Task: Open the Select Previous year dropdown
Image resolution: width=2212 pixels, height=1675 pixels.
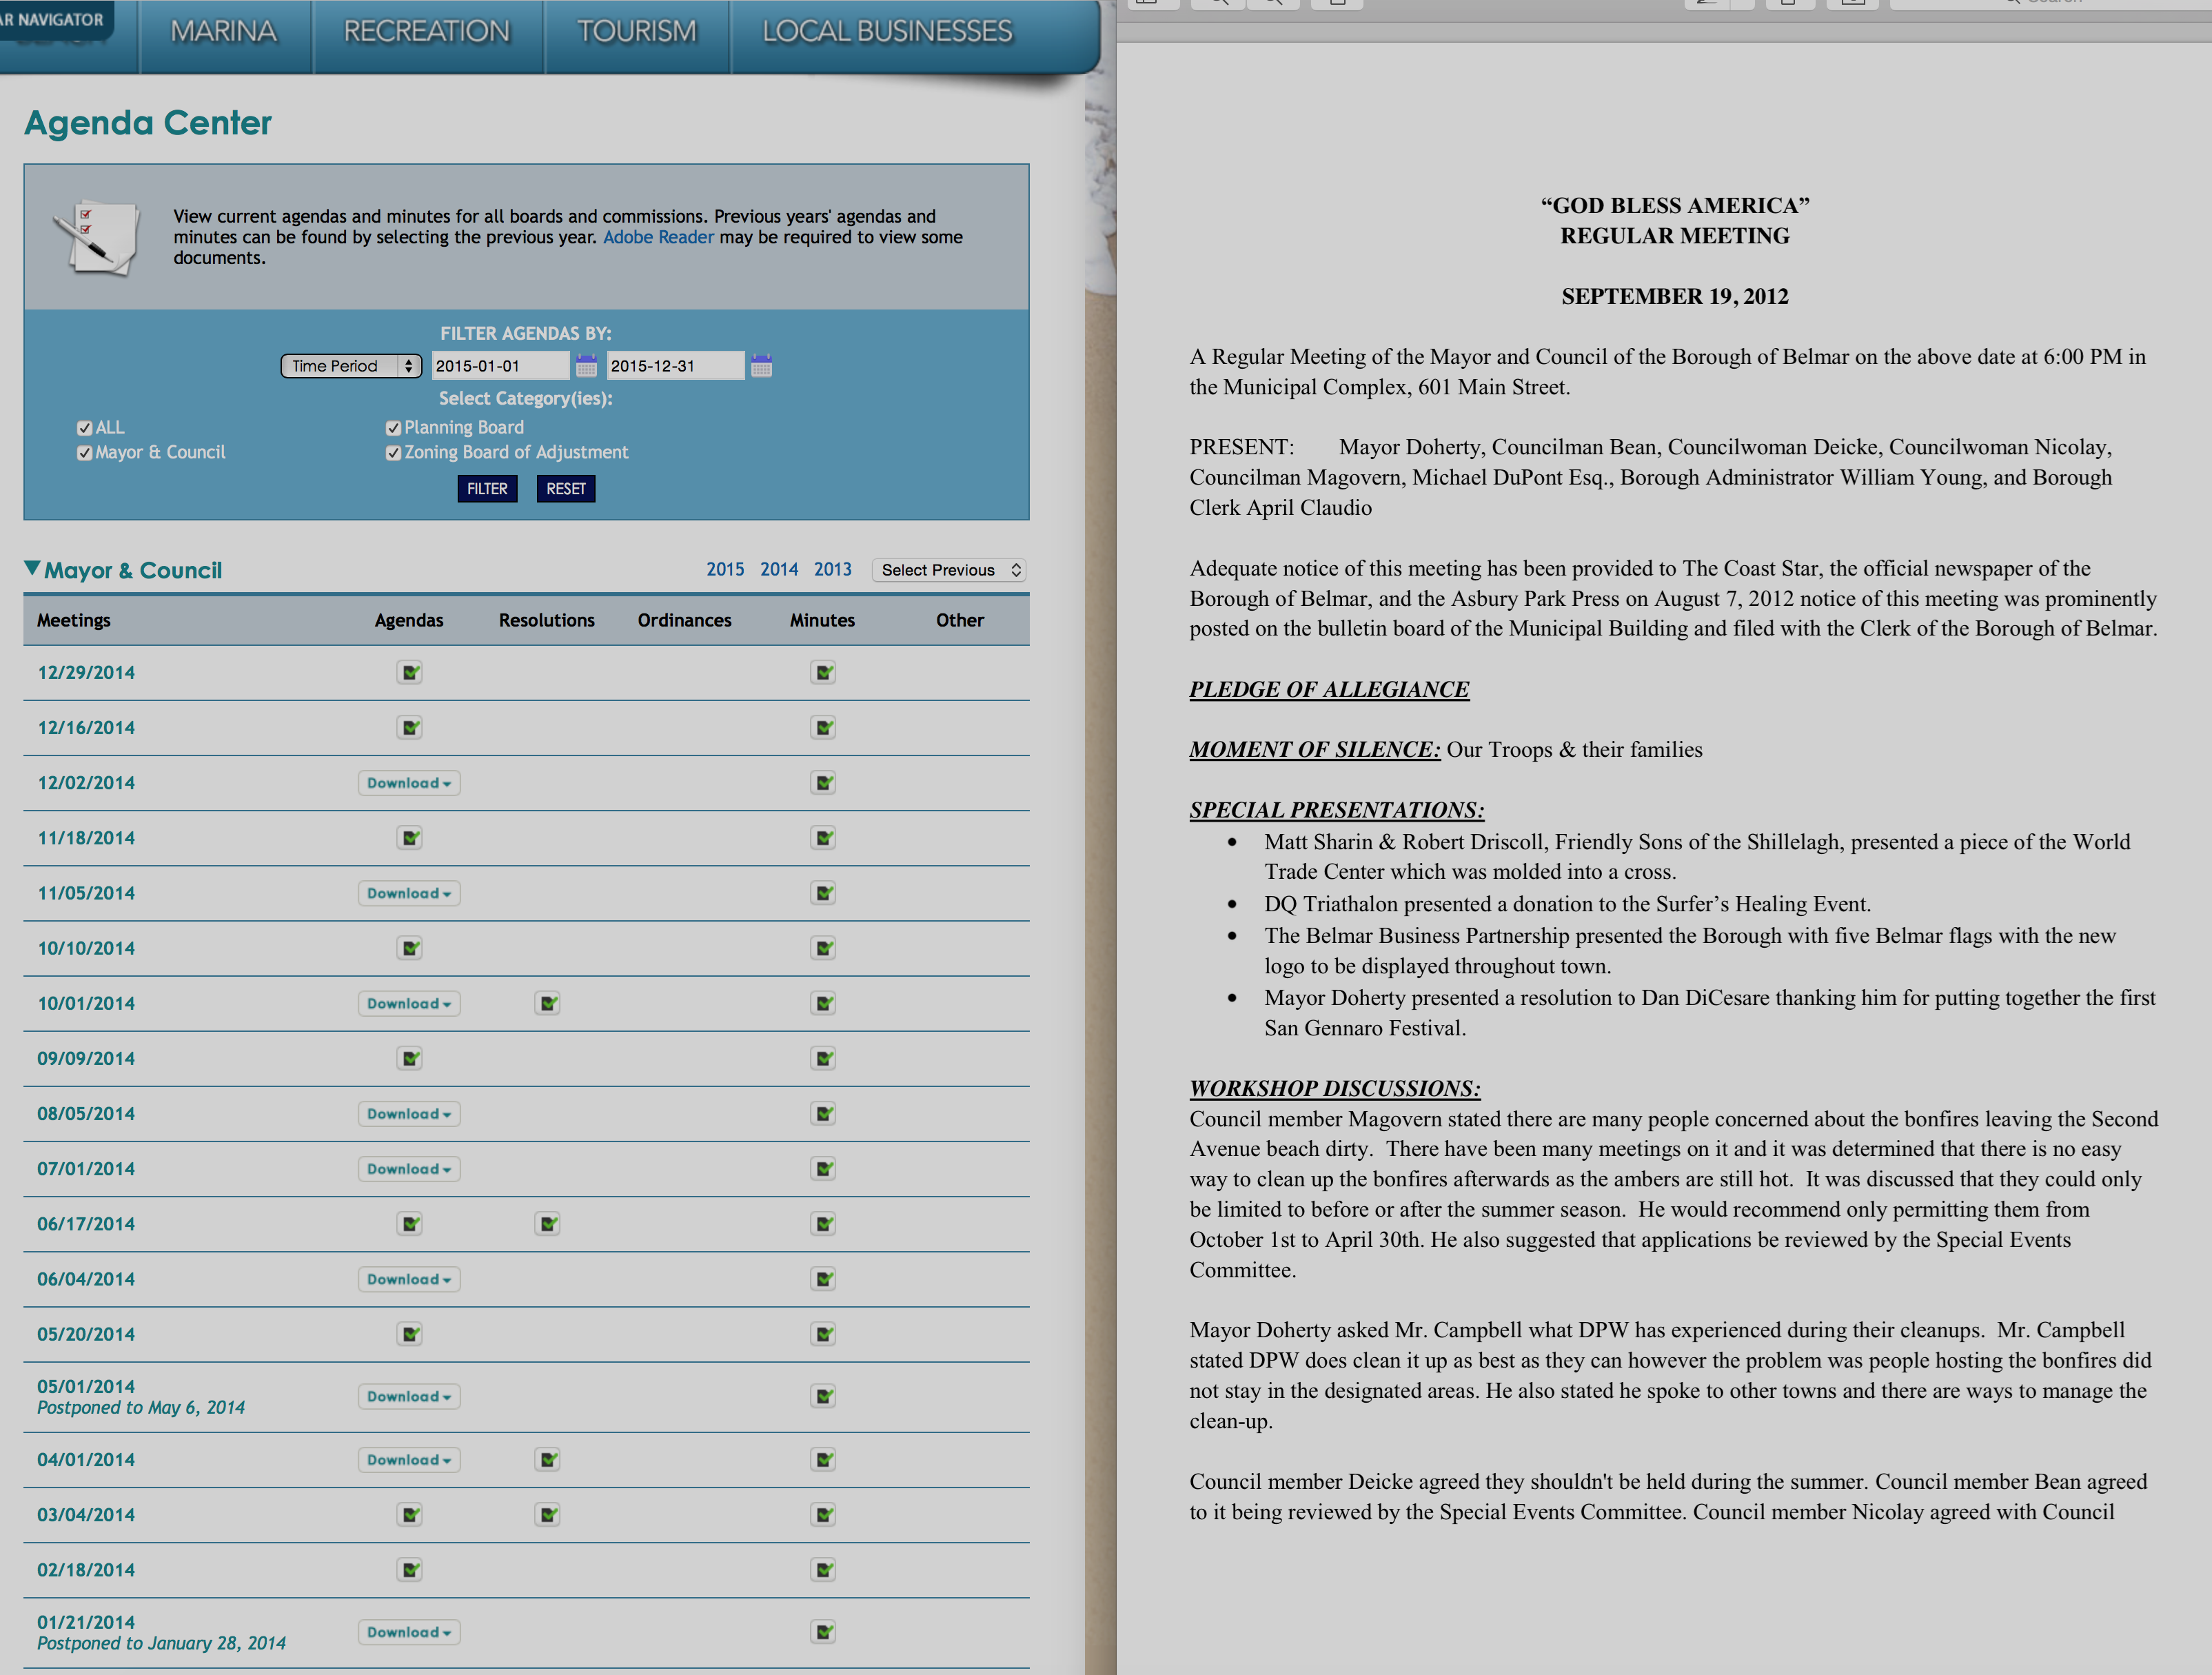Action: [x=949, y=570]
